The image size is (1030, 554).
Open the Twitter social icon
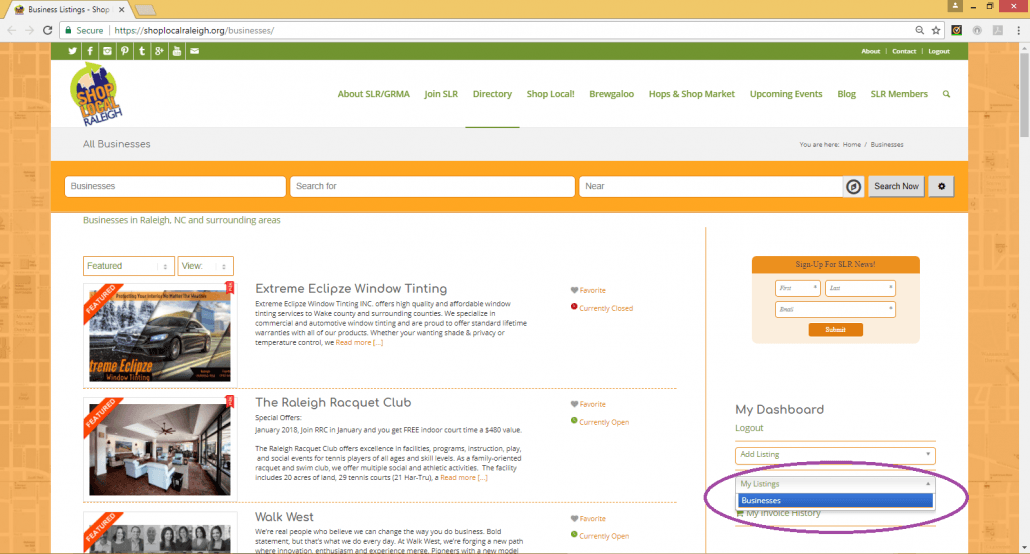click(x=73, y=51)
